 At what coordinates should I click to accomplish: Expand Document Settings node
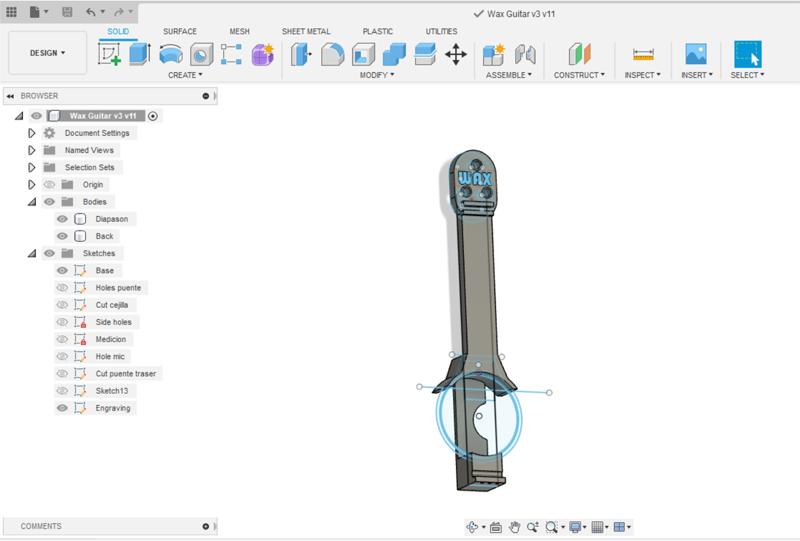[x=32, y=133]
